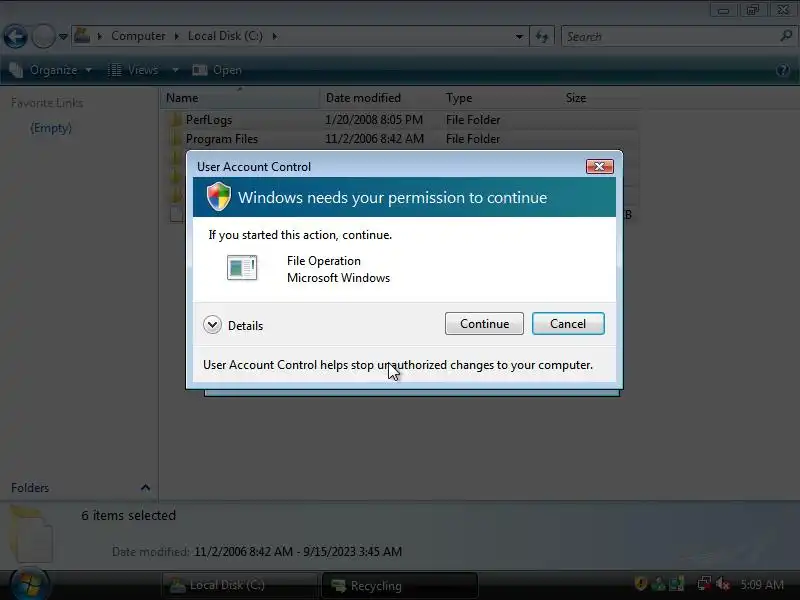This screenshot has height=600, width=800.
Task: Switch to Local Disk (C:) taskbar button
Action: pyautogui.click(x=240, y=585)
